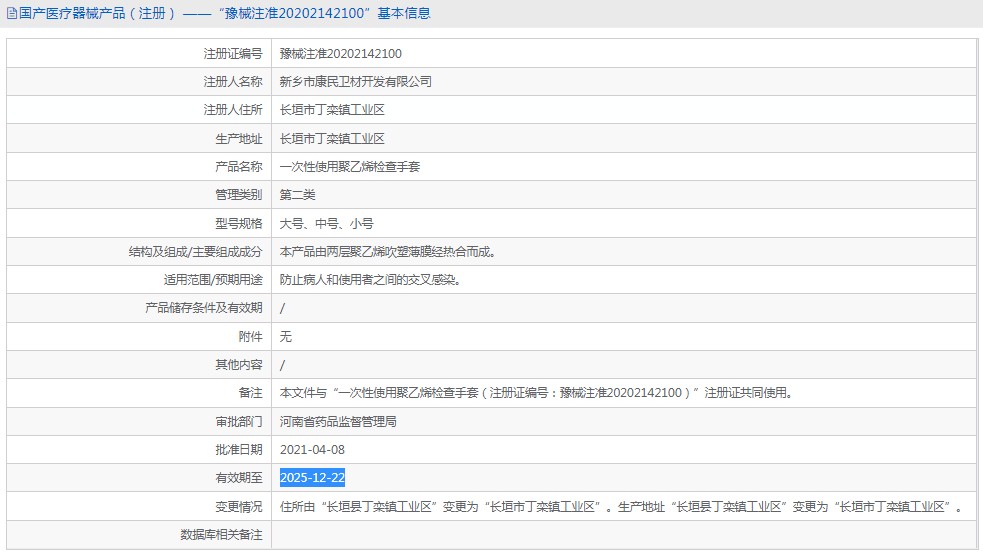Click the page title 国产医疗器械产品（注册）基本信息
Viewport: 983px width, 553px height.
[x=224, y=13]
